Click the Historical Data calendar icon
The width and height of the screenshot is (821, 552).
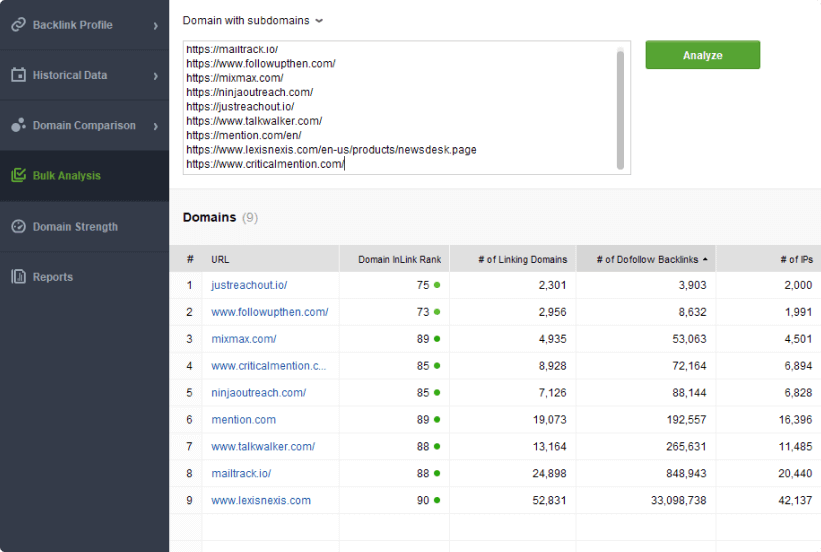click(x=19, y=75)
